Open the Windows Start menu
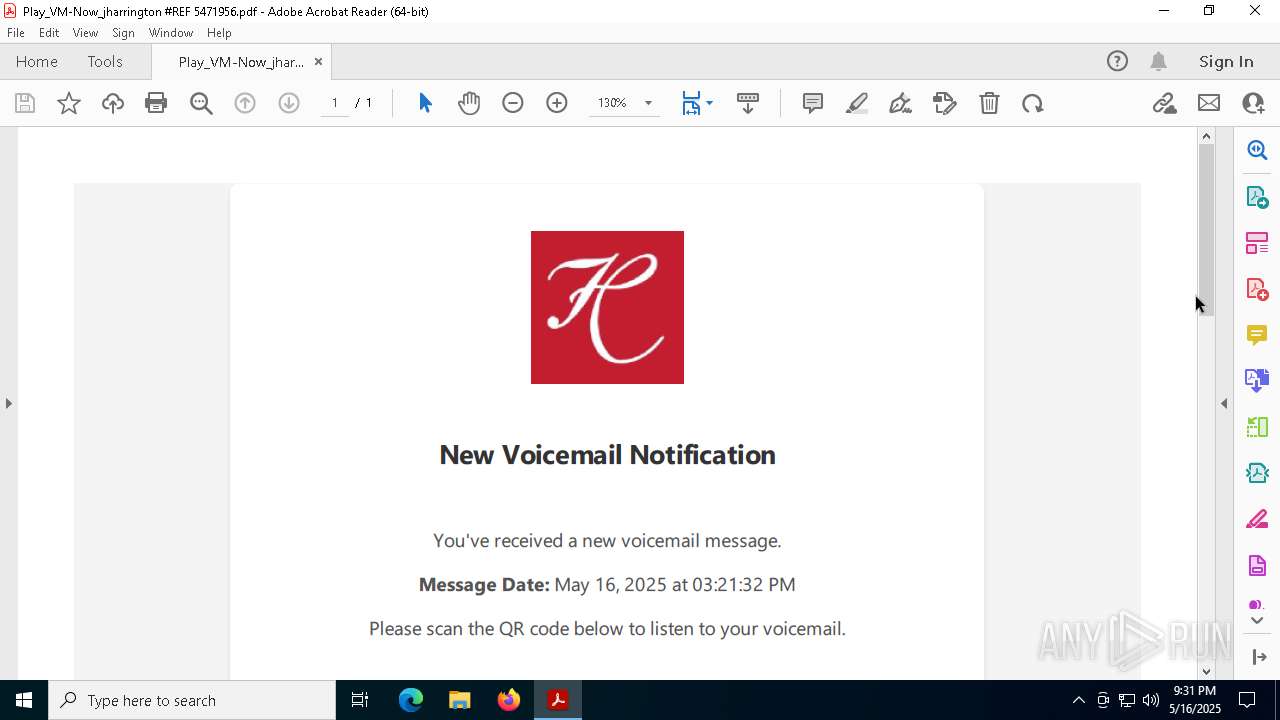This screenshot has width=1280, height=720. 24,700
